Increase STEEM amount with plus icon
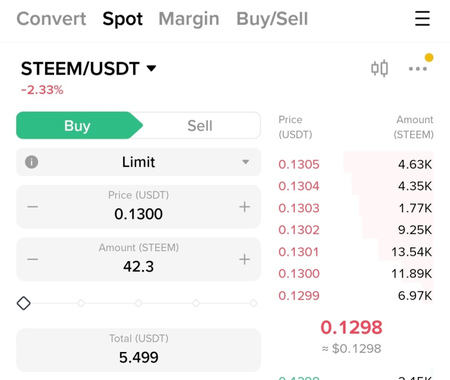Viewport: 450px width, 380px height. [x=244, y=259]
